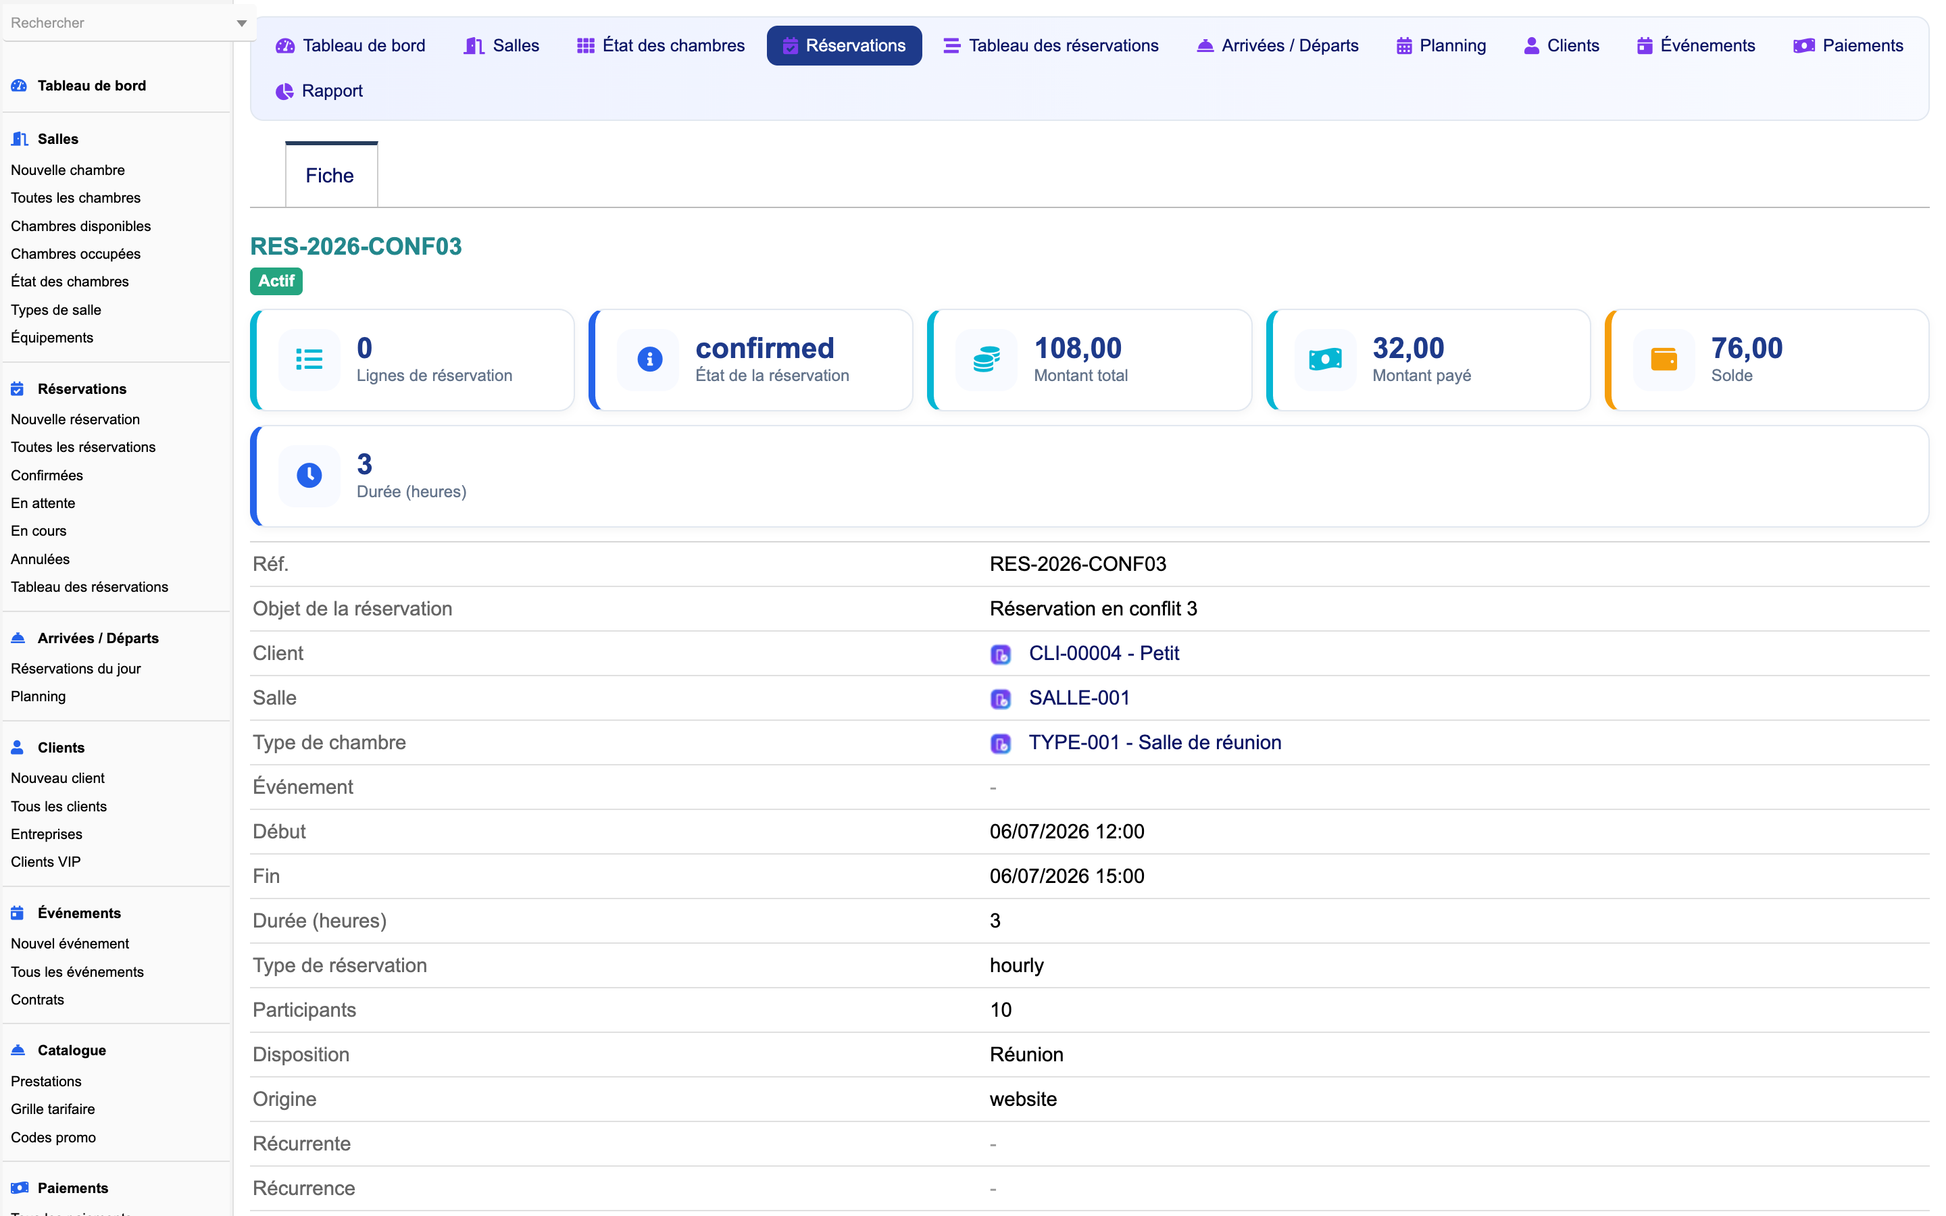Open TYPE-001 - Salle de réunion link
Viewport: 1946px width, 1216px height.
1155,743
